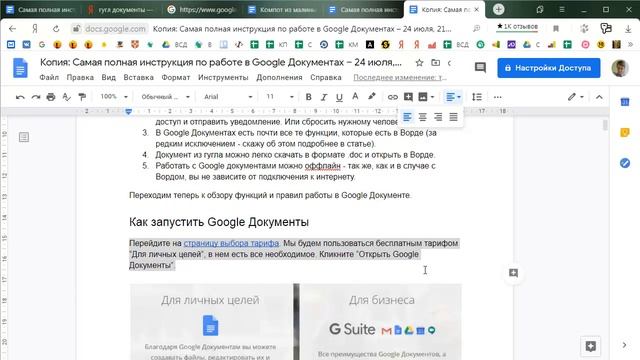The width and height of the screenshot is (640, 360).
Task: Open the paragraph style dropdown
Action: pos(165,97)
